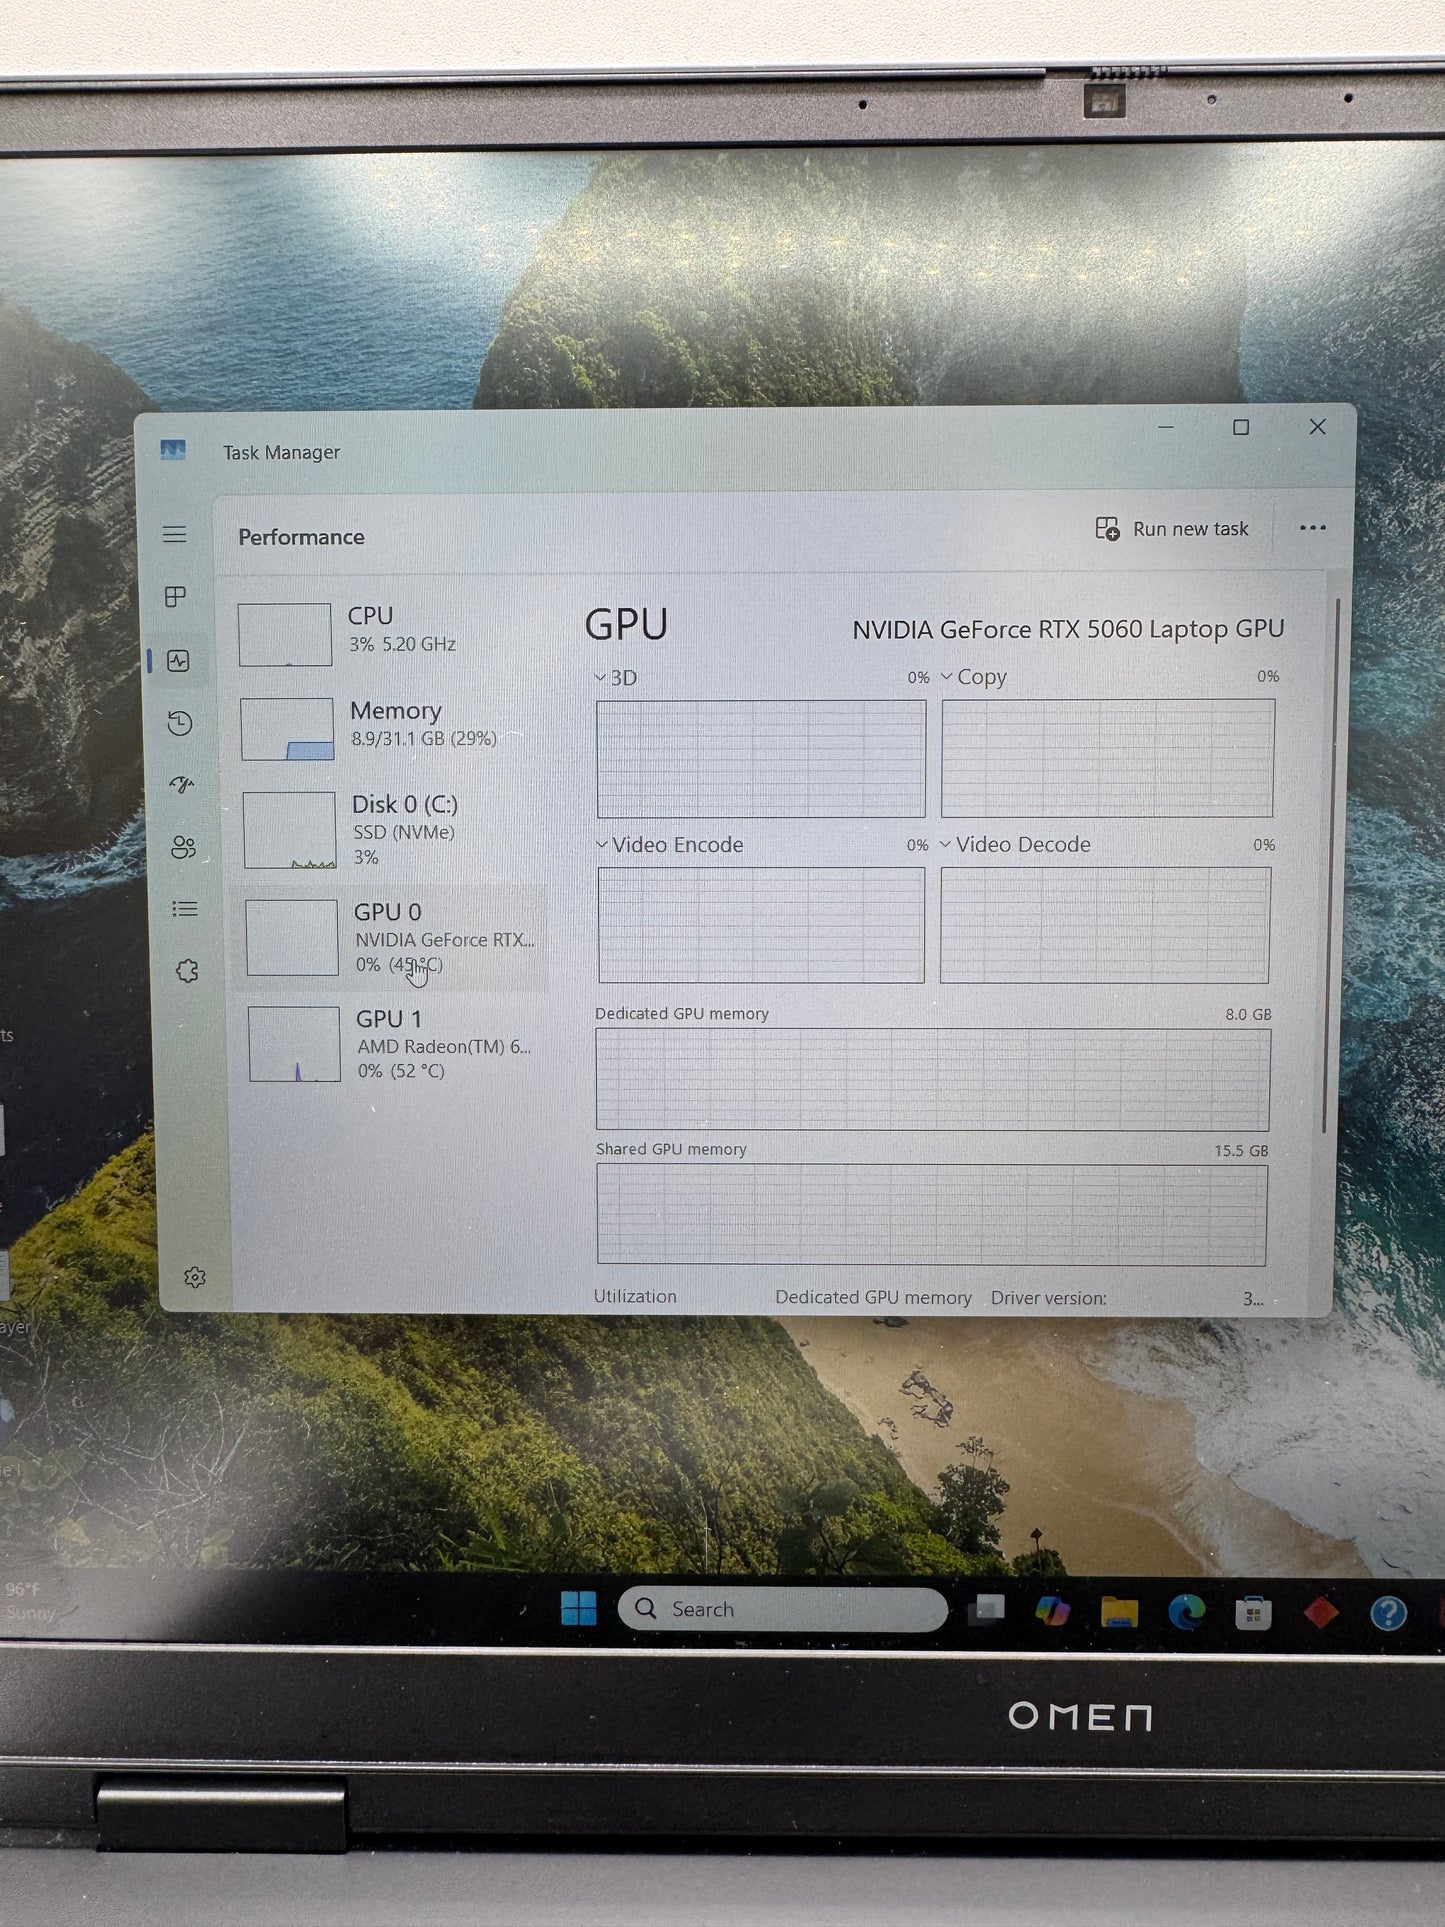Open Task View from the taskbar

pyautogui.click(x=987, y=1610)
